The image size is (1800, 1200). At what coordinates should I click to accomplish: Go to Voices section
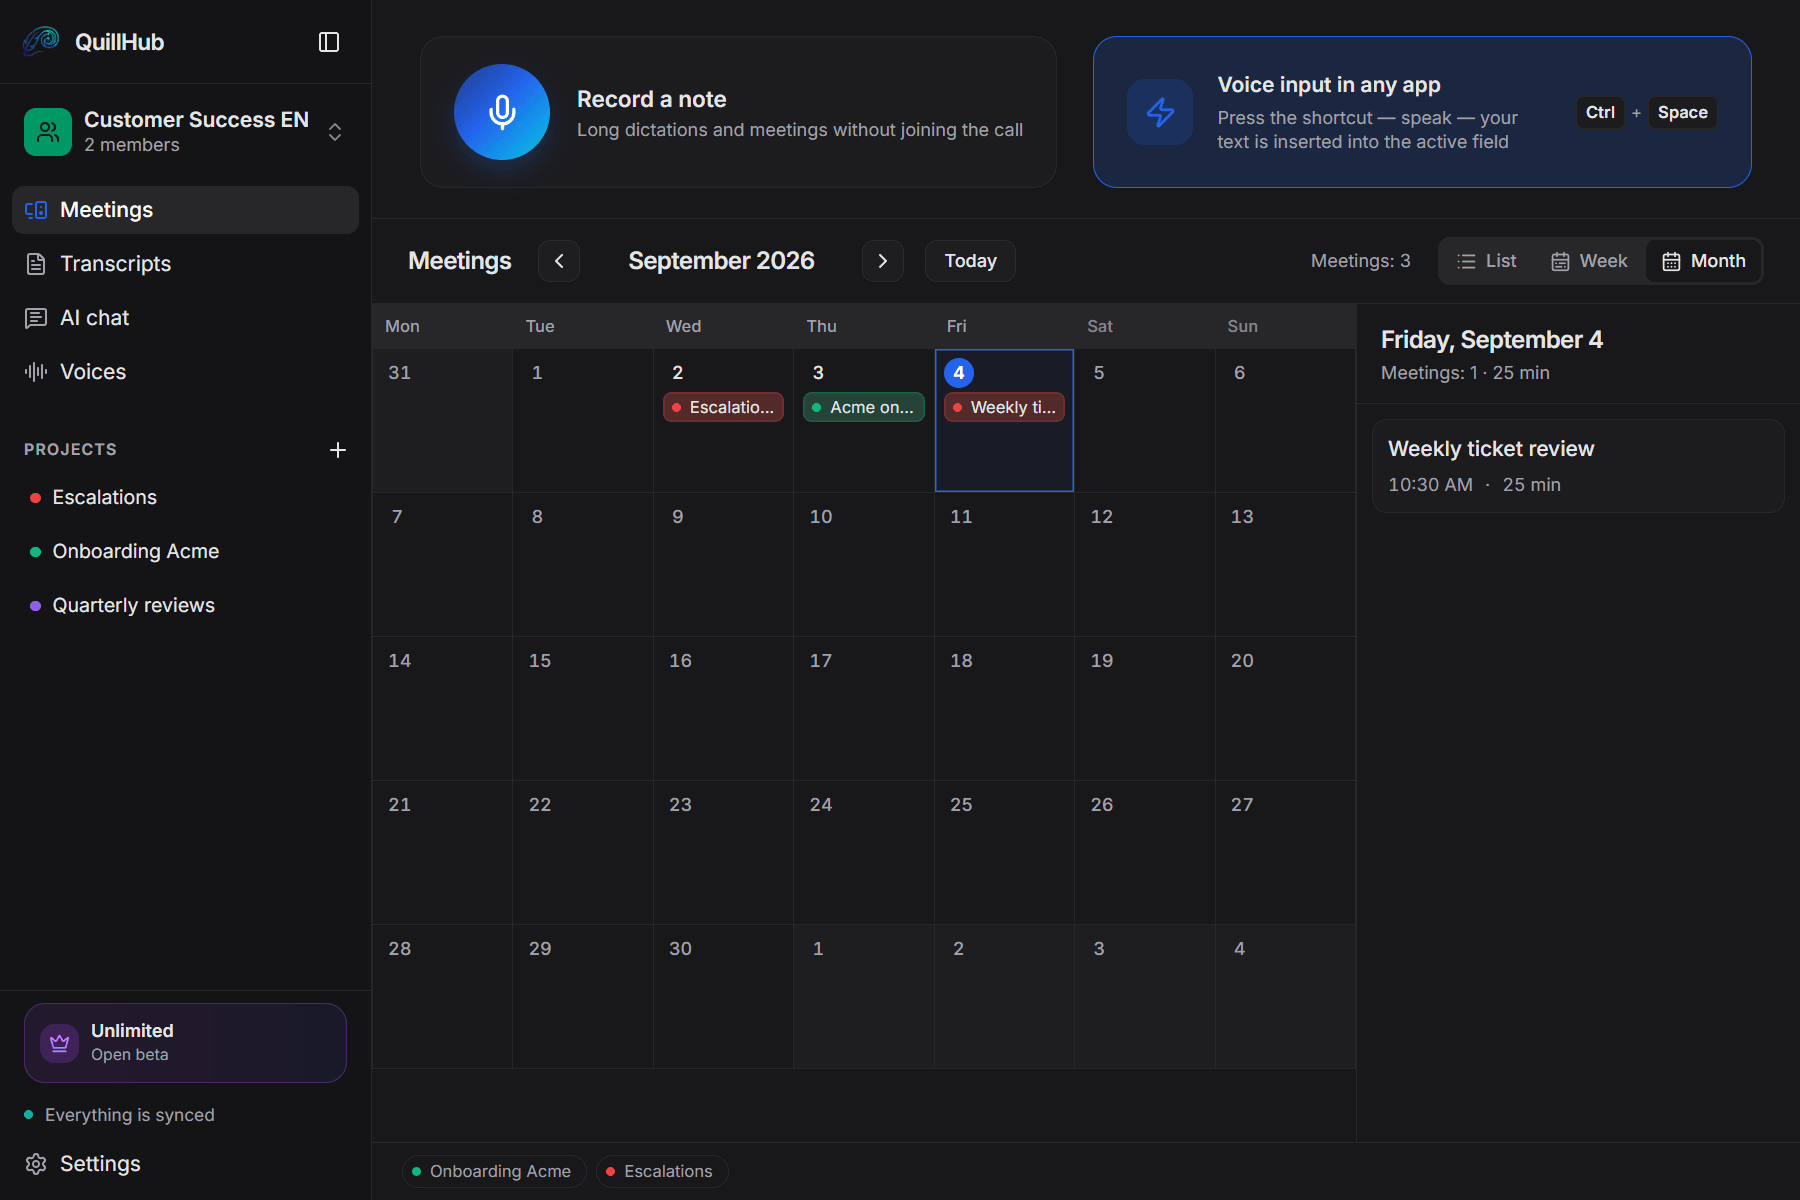pyautogui.click(x=185, y=372)
